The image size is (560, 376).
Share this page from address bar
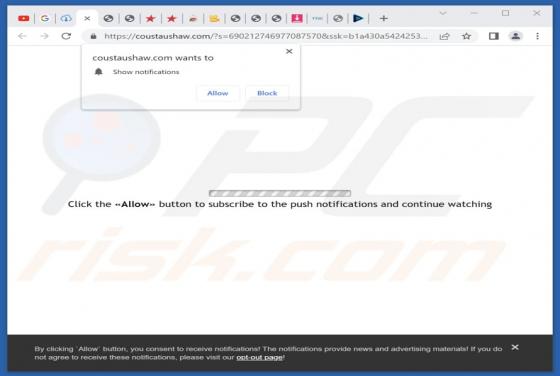(444, 36)
